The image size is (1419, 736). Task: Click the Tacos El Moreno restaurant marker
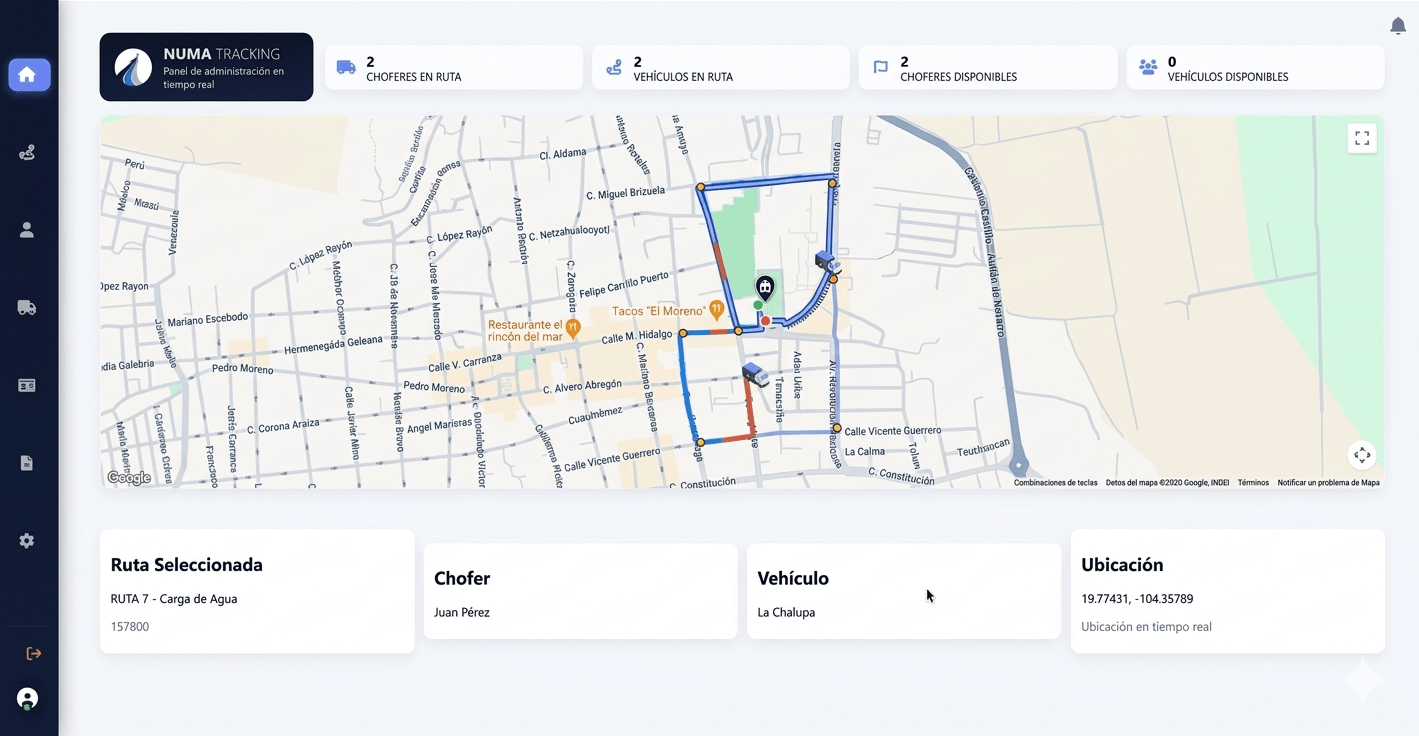pos(715,310)
